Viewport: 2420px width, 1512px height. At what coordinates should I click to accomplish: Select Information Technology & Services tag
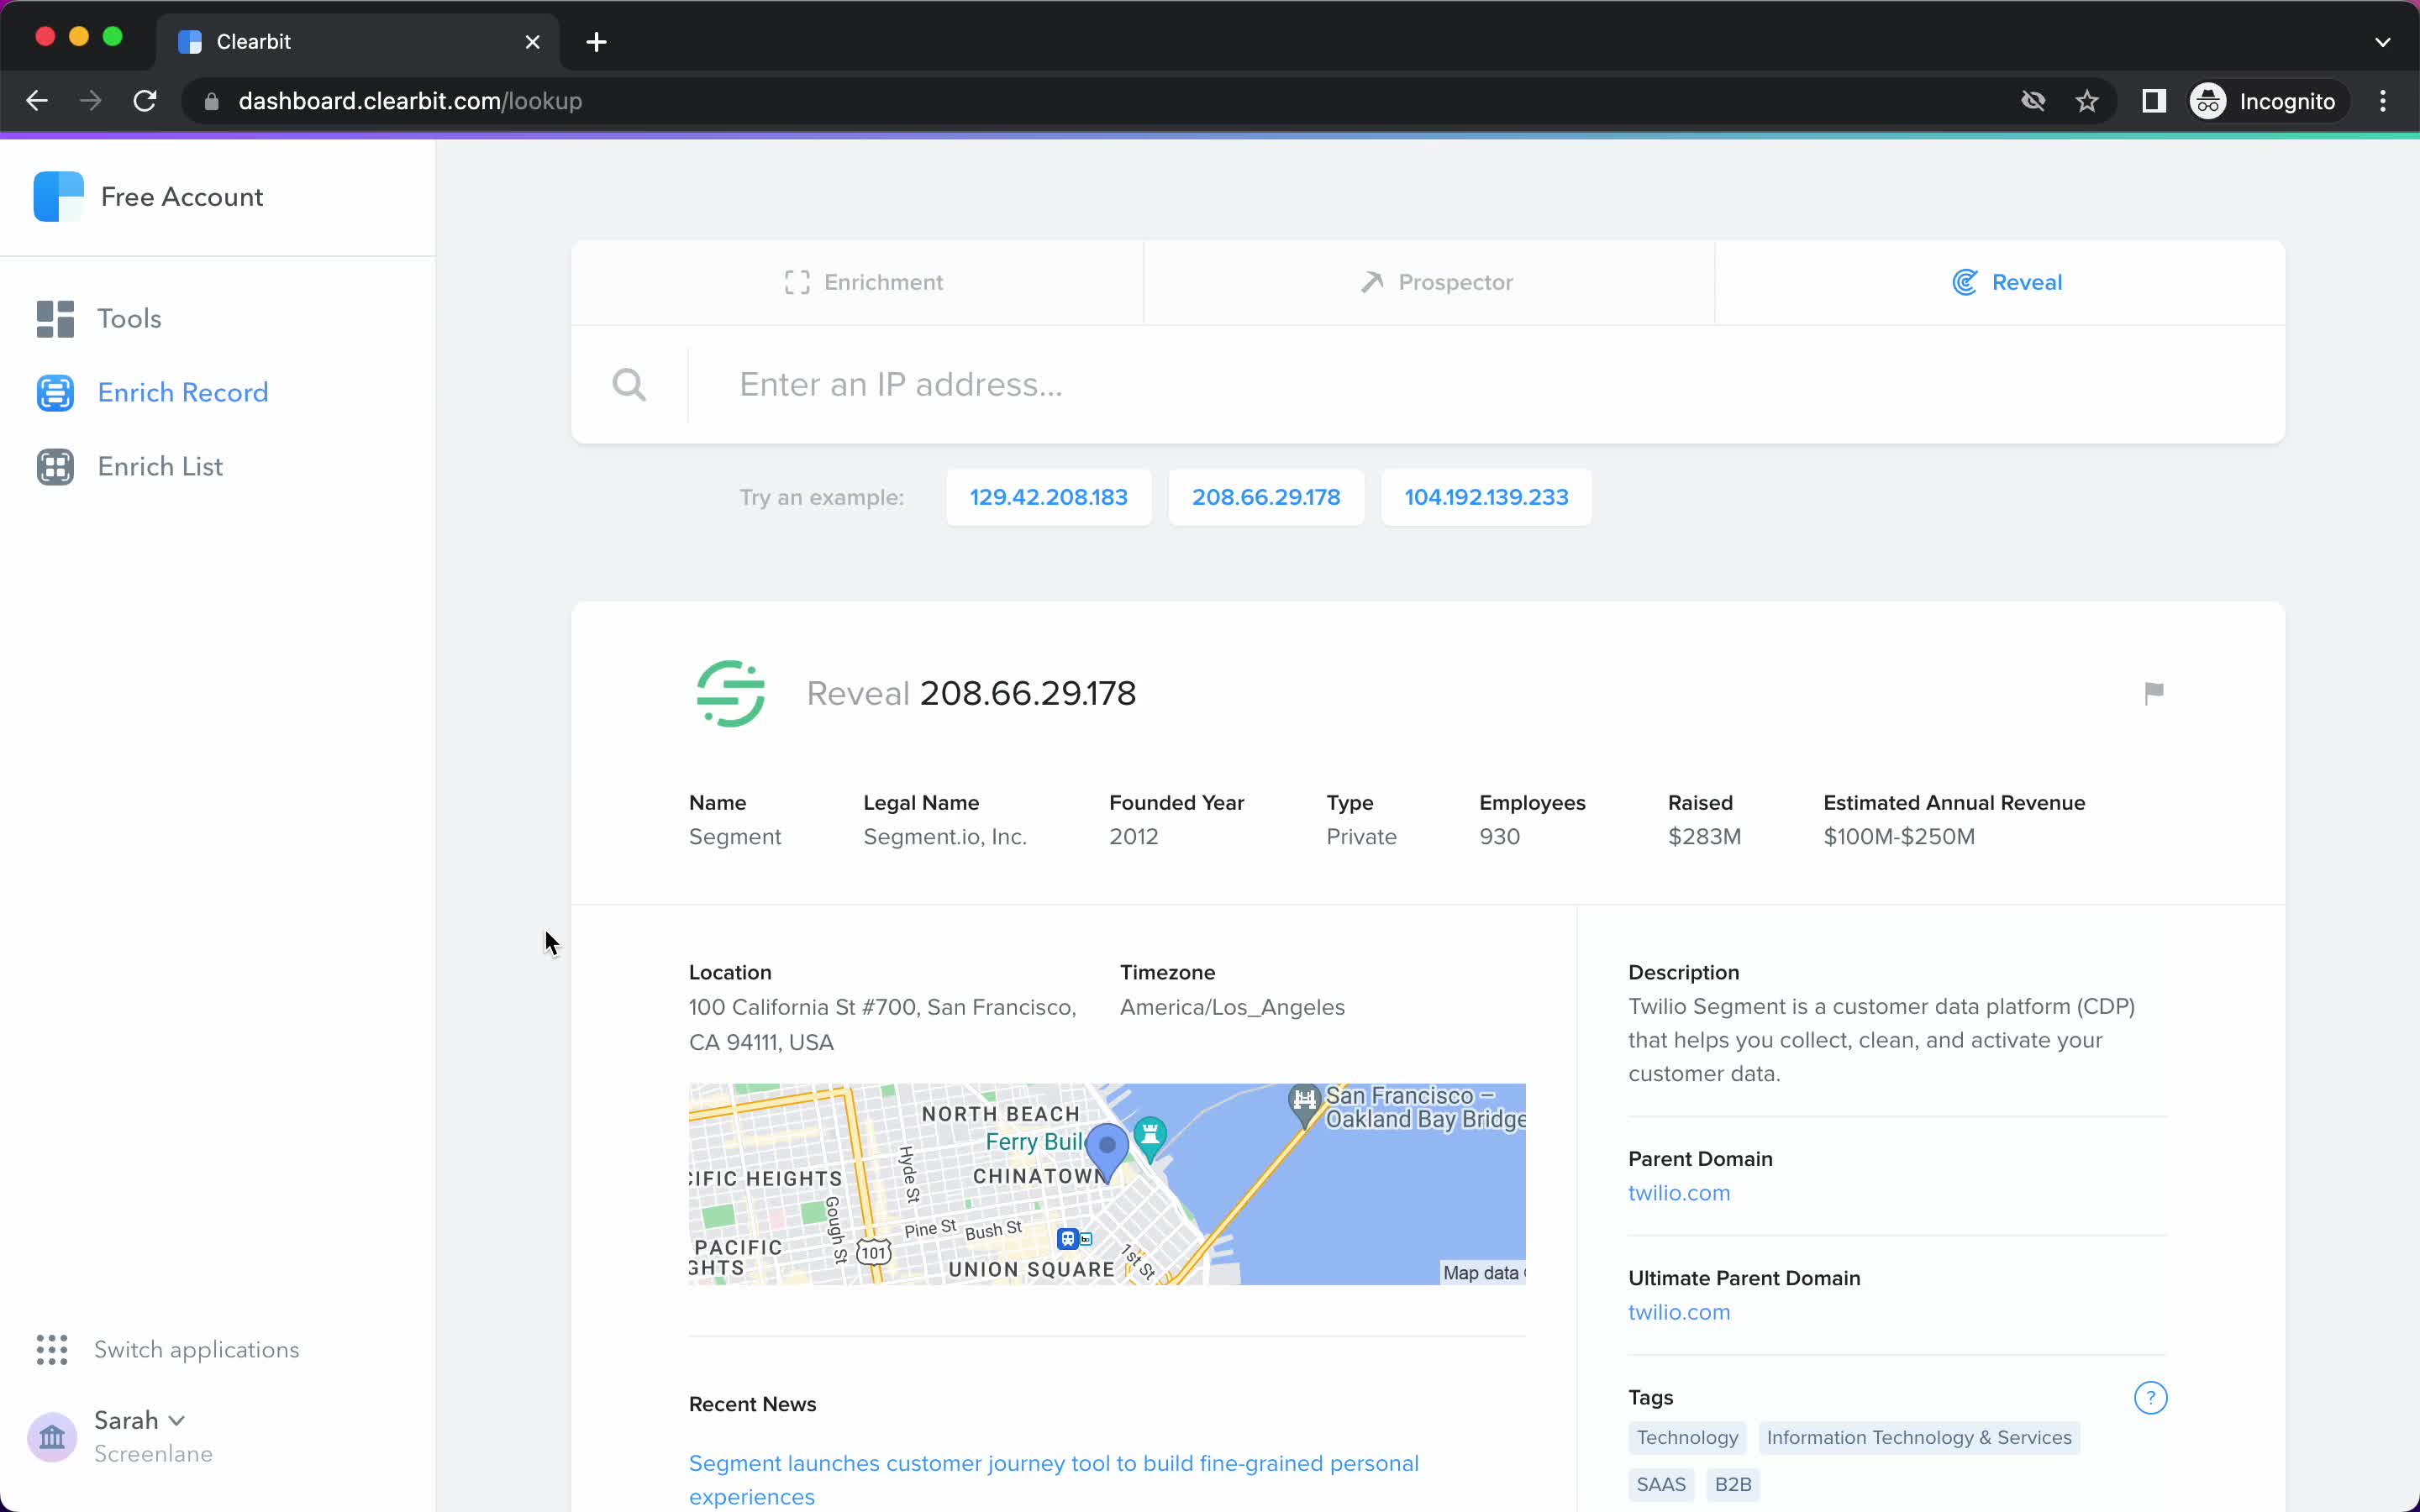[1918, 1437]
